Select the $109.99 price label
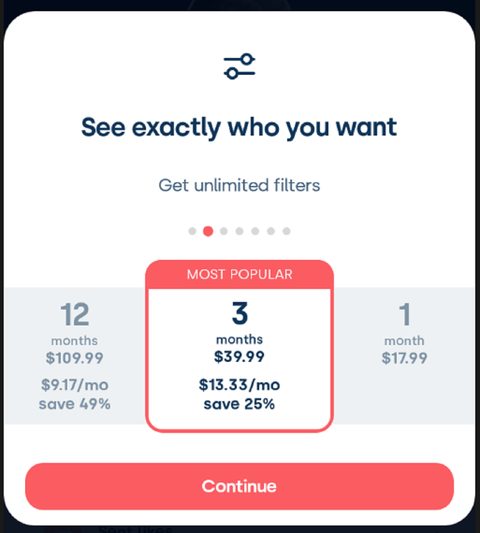Image resolution: width=480 pixels, height=533 pixels. click(x=74, y=358)
